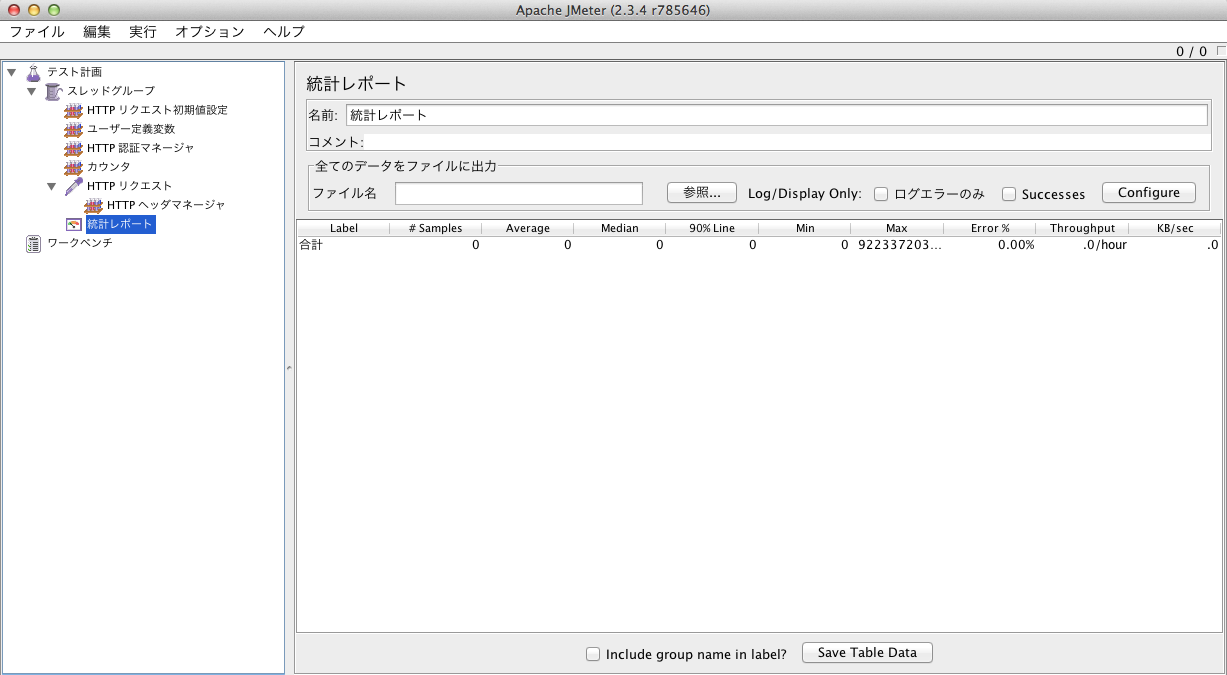Click the テスト計画 flask icon

pyautogui.click(x=33, y=72)
